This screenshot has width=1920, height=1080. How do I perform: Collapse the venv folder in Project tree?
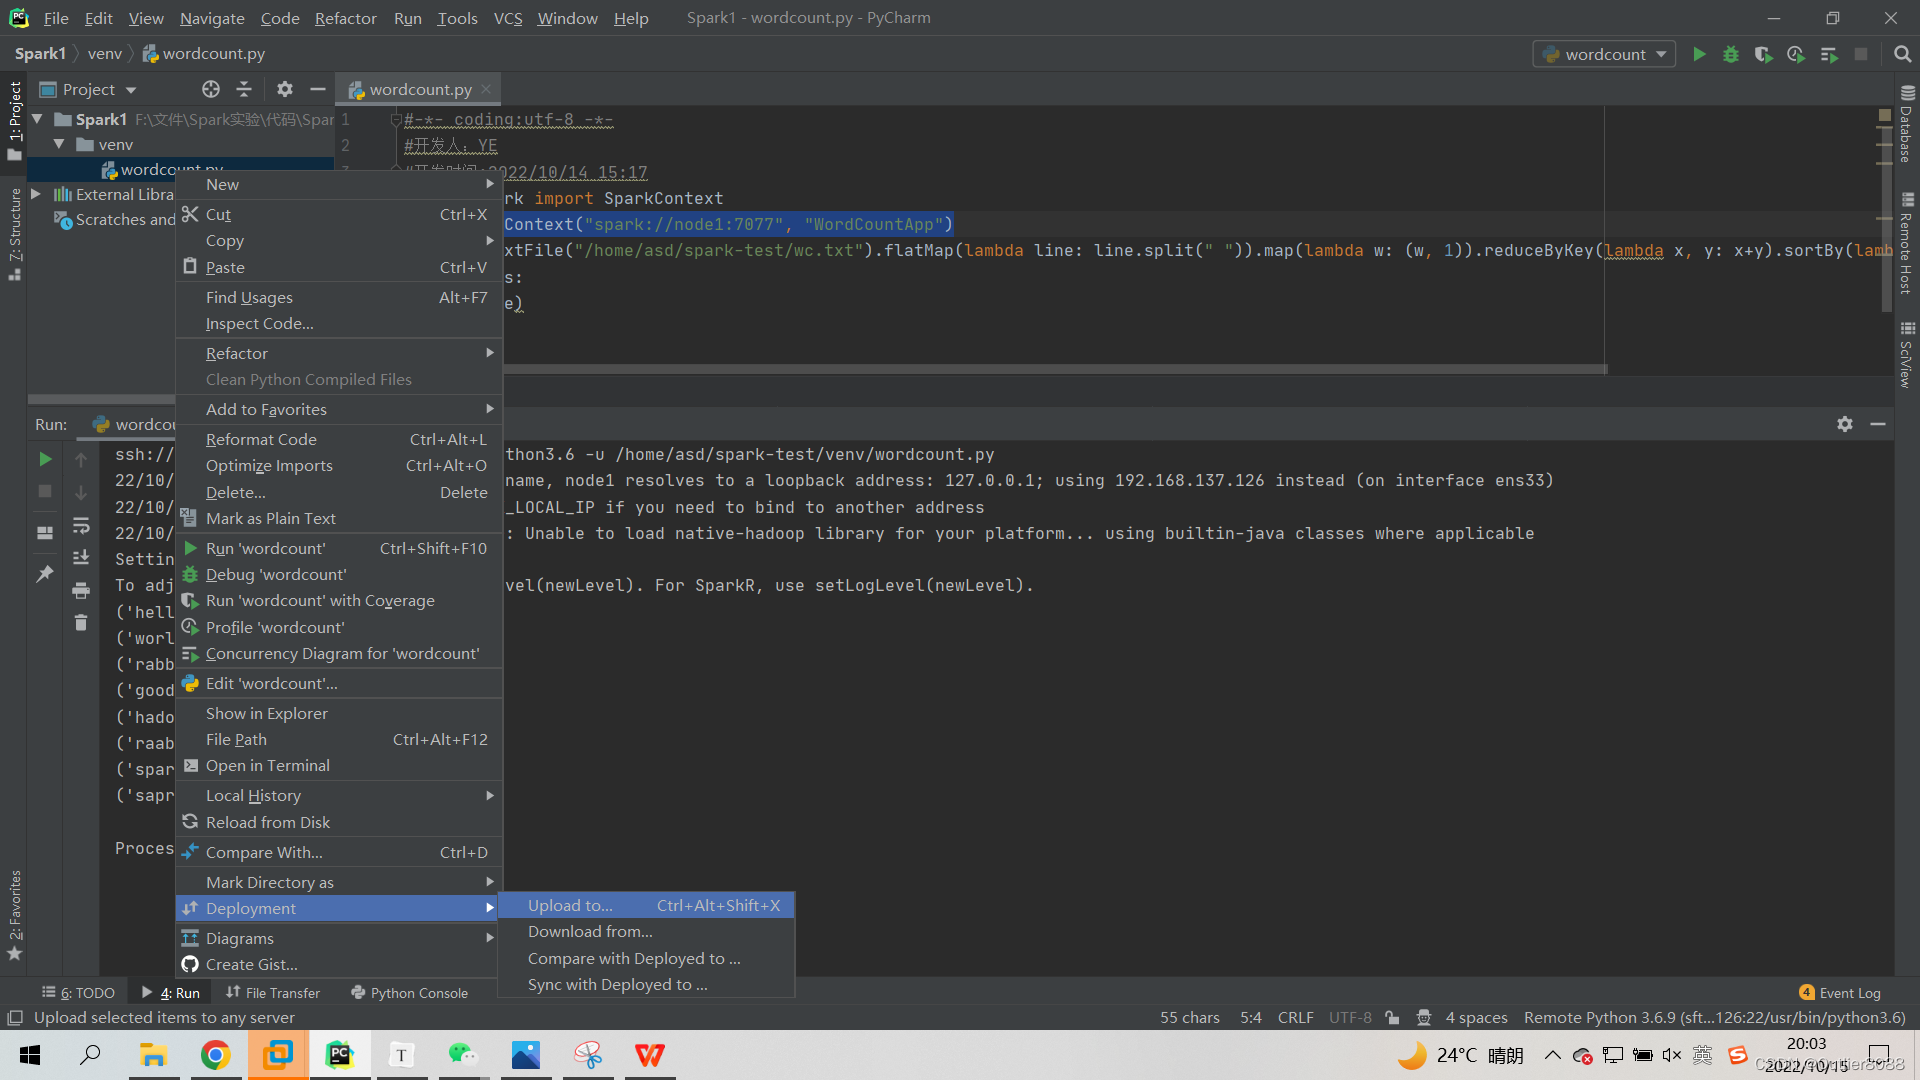(x=60, y=144)
